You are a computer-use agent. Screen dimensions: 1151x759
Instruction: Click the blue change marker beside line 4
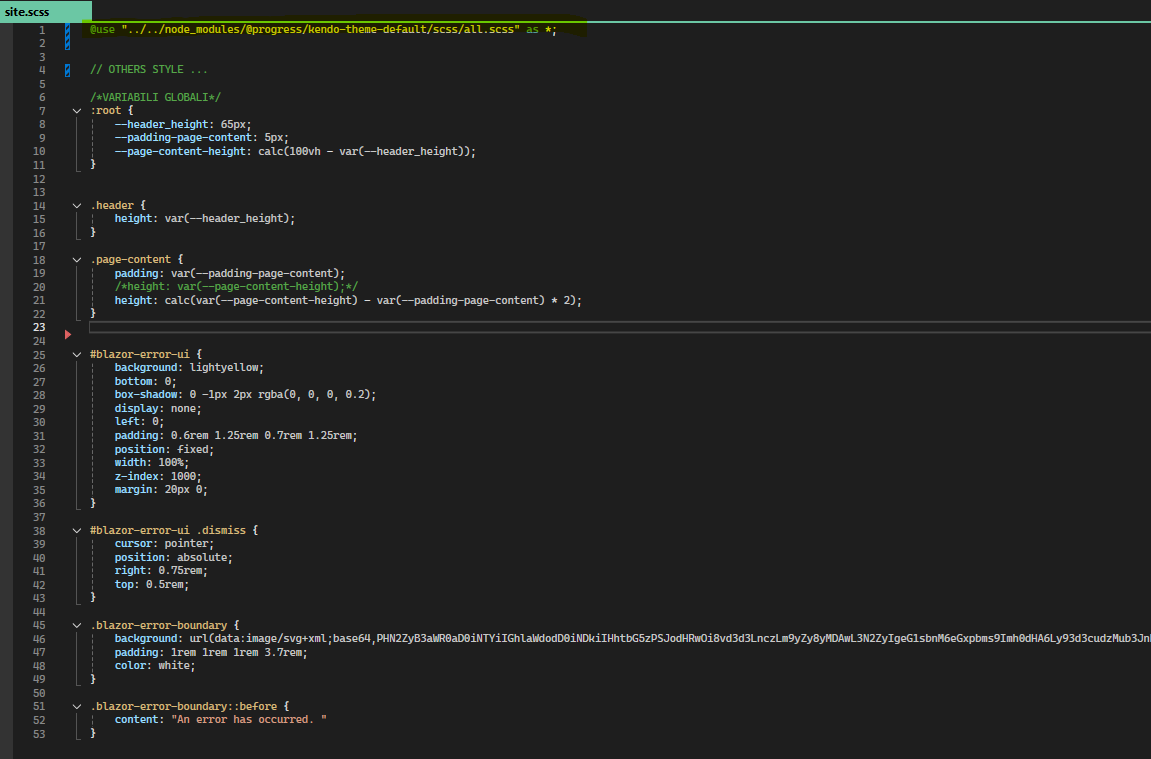67,70
